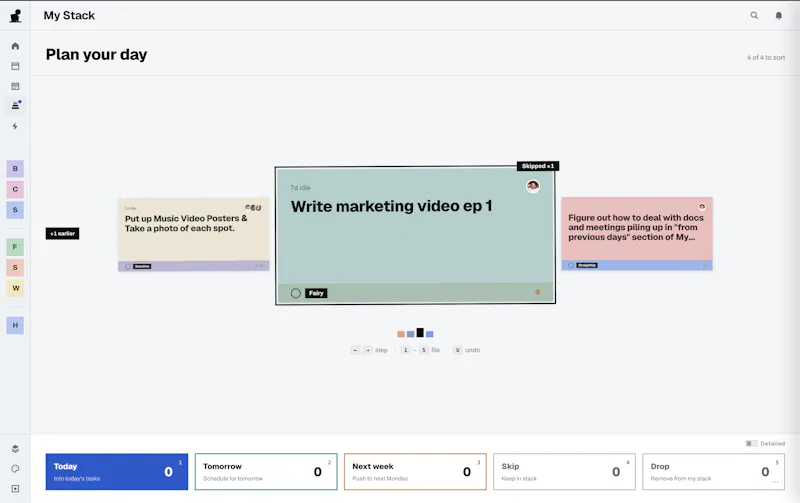The width and height of the screenshot is (800, 503).
Task: File card into Today bucket
Action: point(117,472)
